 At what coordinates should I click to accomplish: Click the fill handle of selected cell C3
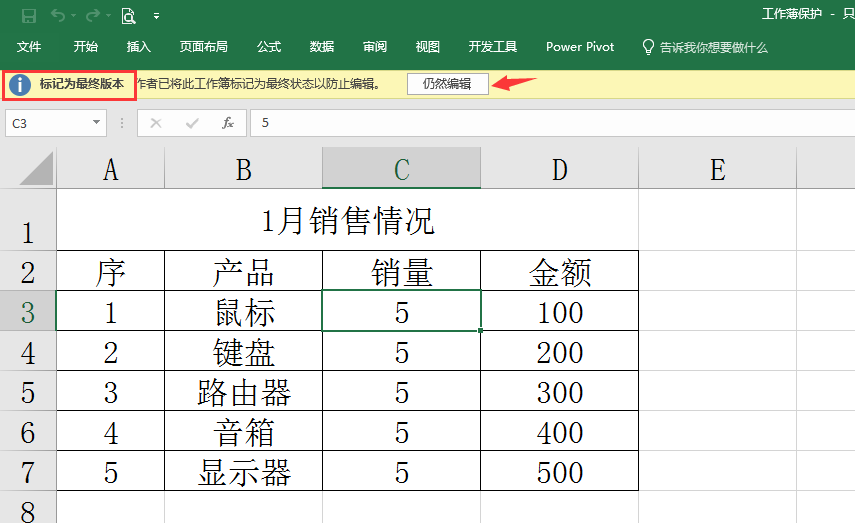[480, 330]
